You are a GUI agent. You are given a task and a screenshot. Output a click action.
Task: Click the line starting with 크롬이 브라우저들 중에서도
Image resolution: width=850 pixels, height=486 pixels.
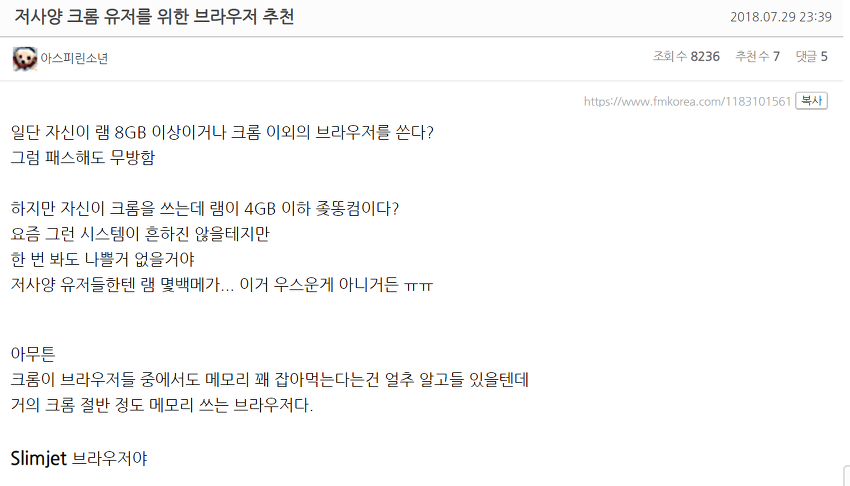click(x=269, y=381)
